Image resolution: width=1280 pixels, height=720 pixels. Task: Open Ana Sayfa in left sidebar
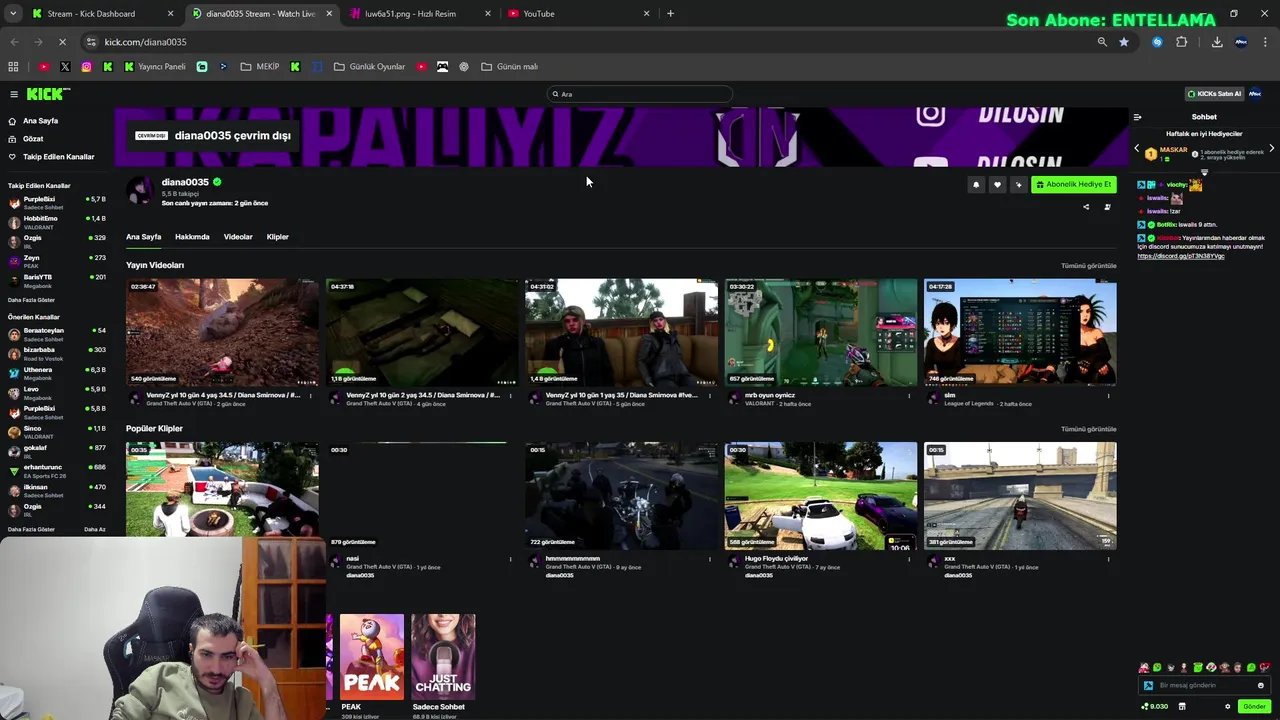tap(40, 121)
